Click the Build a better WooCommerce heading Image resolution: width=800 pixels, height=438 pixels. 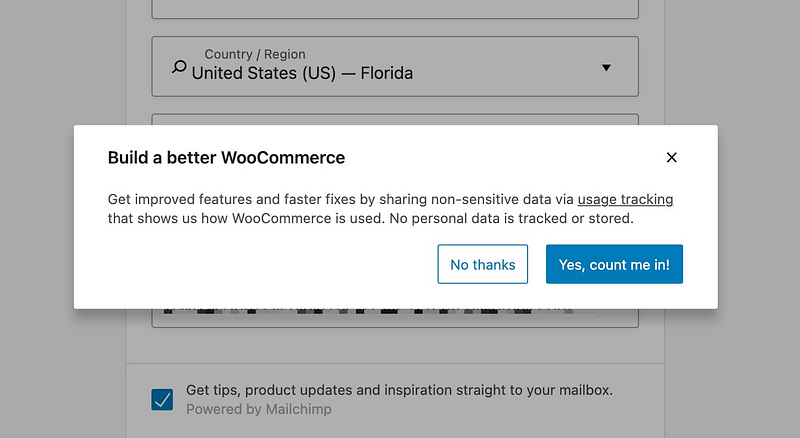click(x=226, y=157)
